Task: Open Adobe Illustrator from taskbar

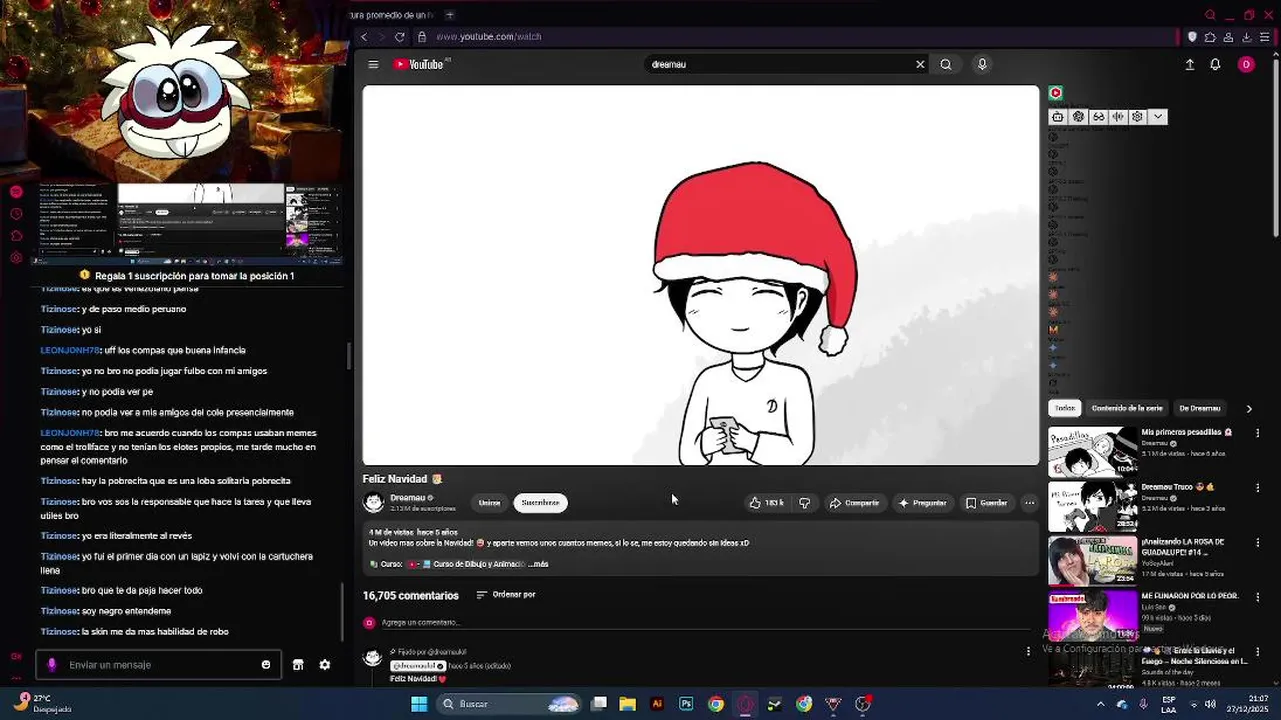Action: 657,704
